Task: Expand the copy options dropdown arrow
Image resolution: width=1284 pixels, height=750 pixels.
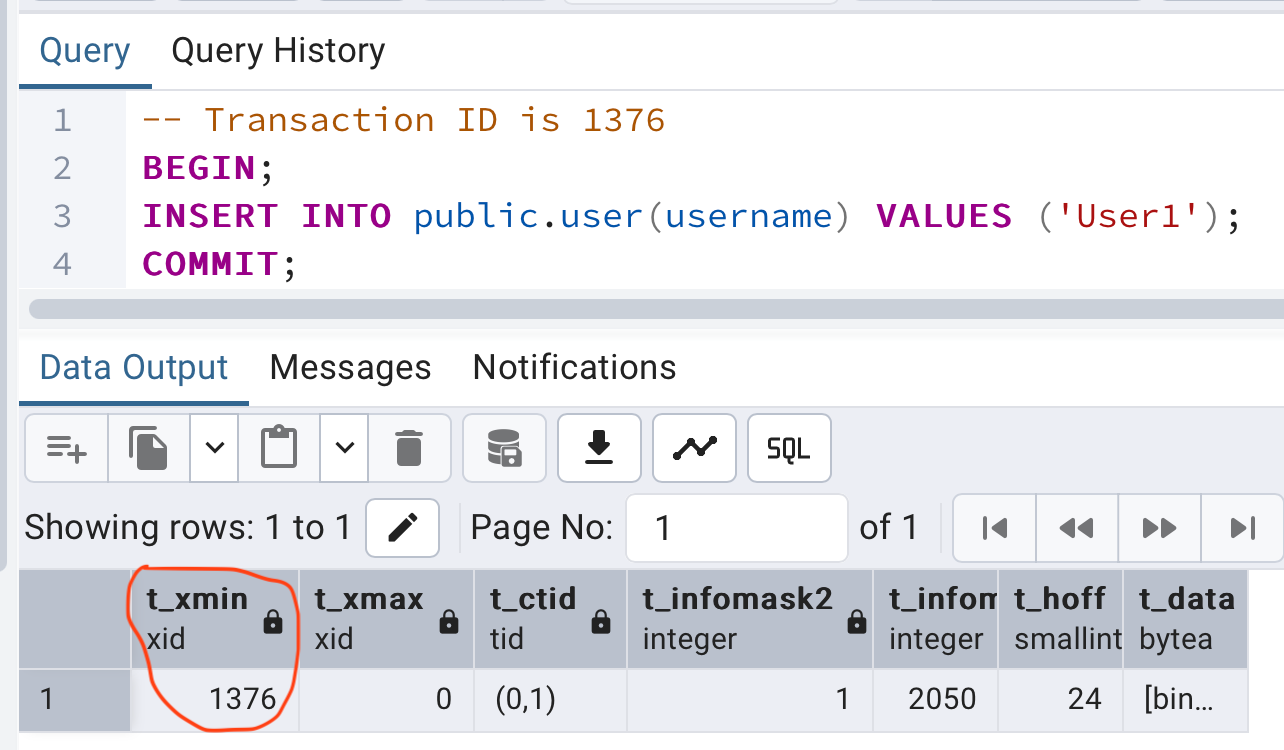Action: coord(214,447)
